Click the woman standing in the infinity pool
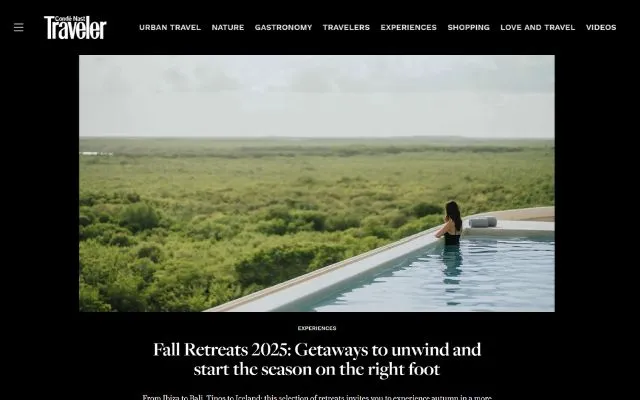The width and height of the screenshot is (640, 400). pyautogui.click(x=451, y=224)
